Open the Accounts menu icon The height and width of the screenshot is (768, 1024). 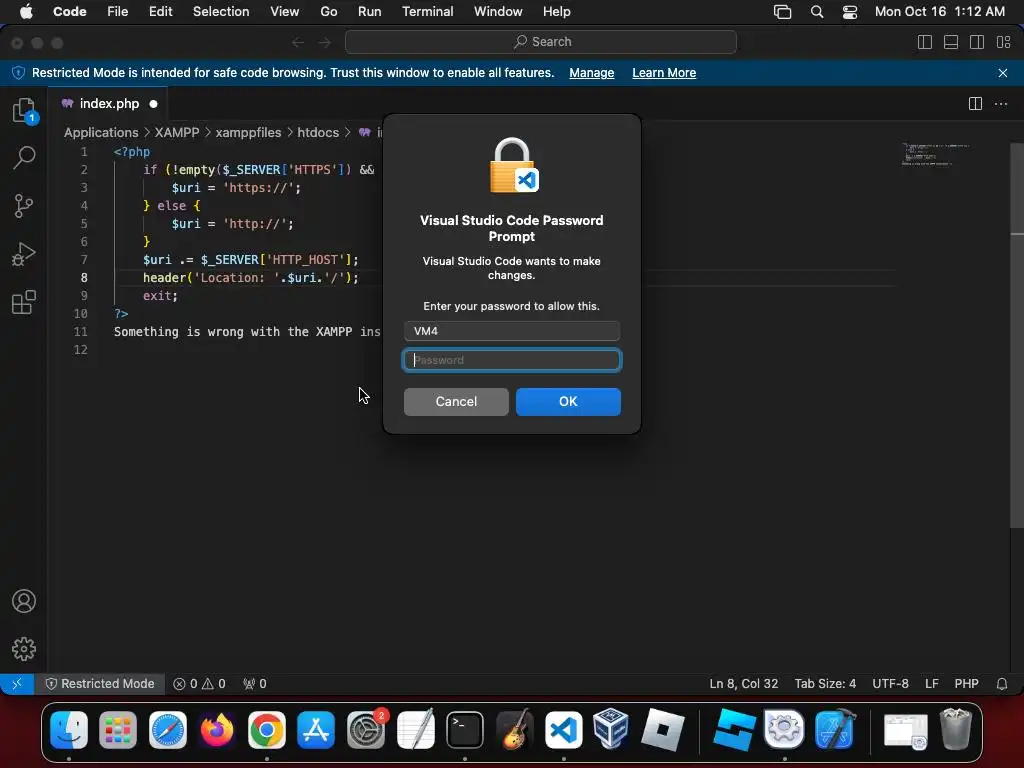pyautogui.click(x=24, y=601)
